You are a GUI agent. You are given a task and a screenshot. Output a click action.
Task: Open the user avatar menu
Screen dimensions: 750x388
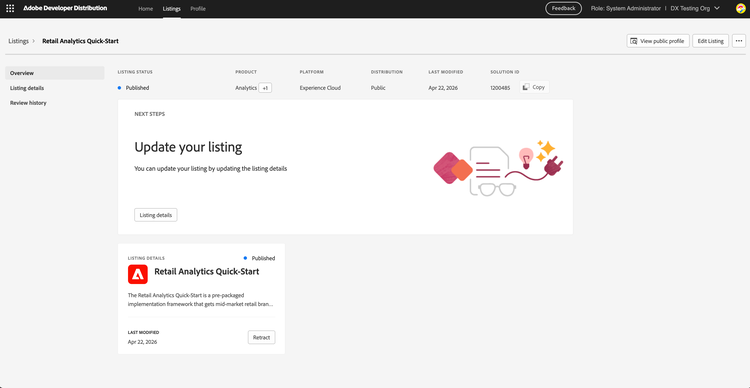740,9
